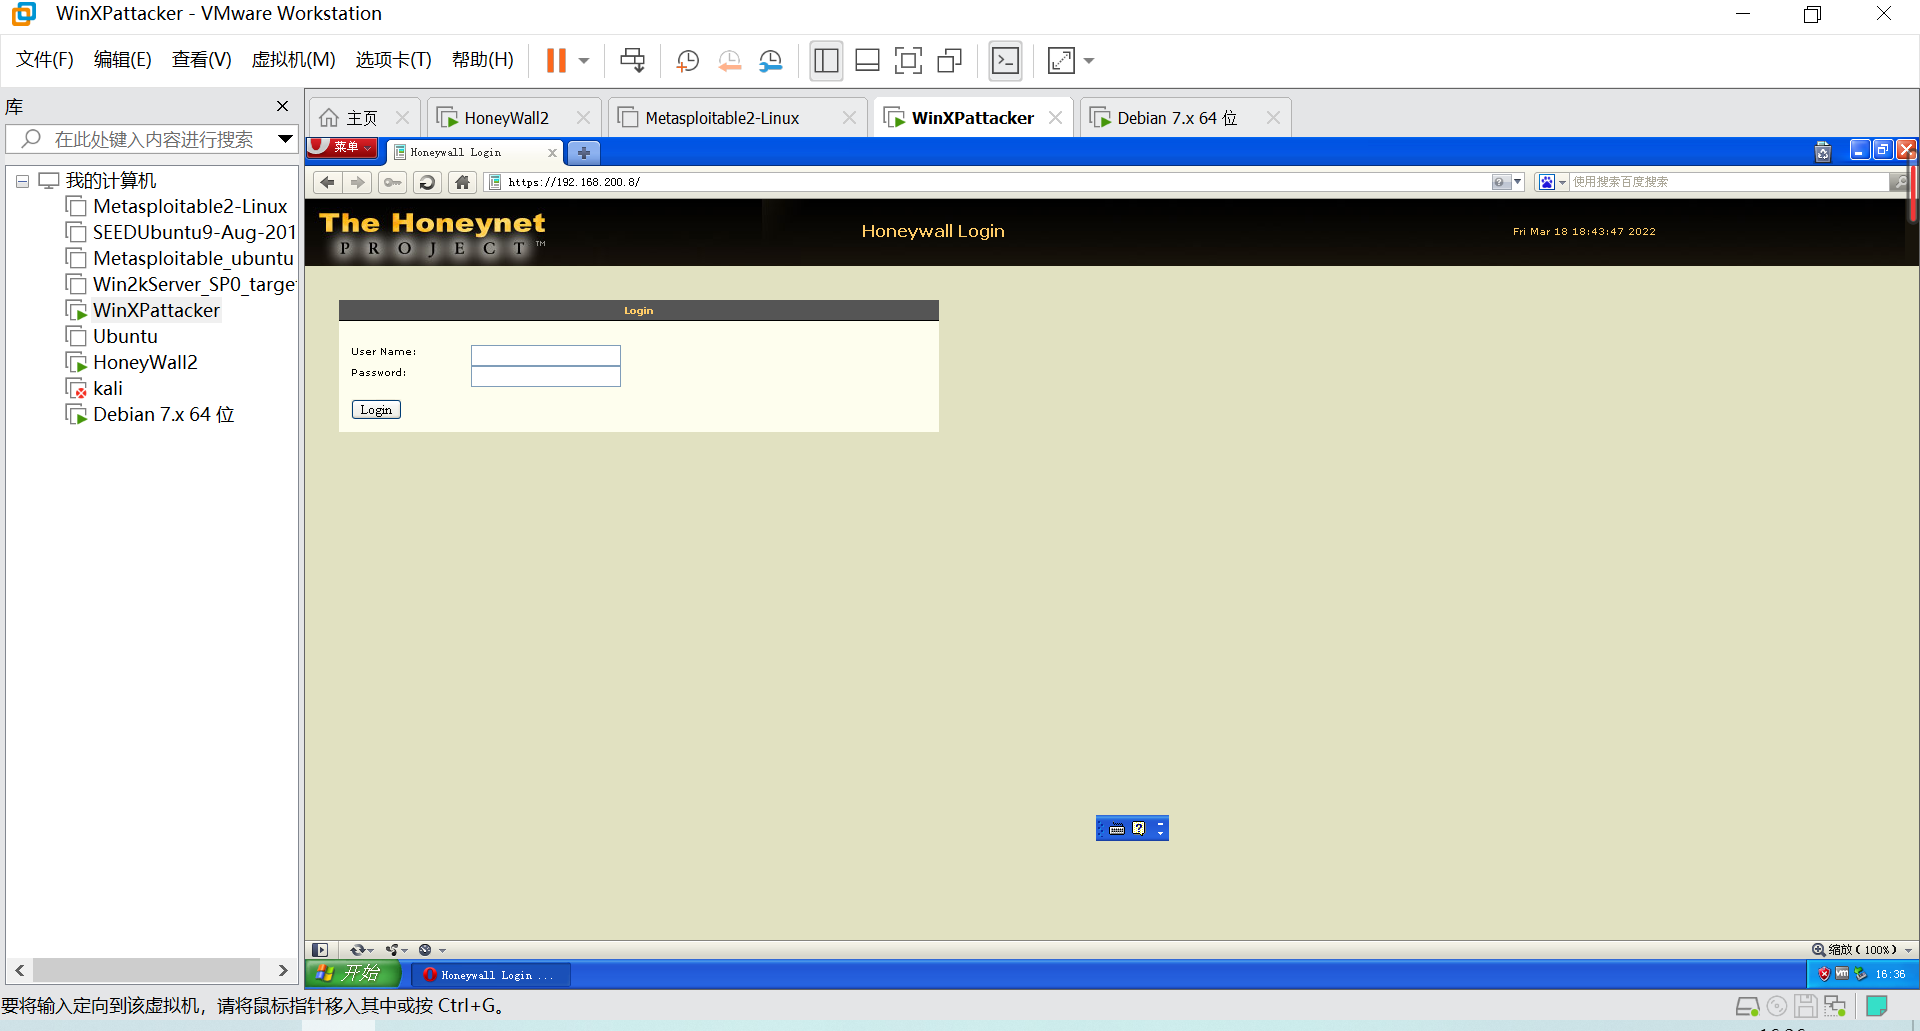Open the library search filter dropdown

coord(285,139)
